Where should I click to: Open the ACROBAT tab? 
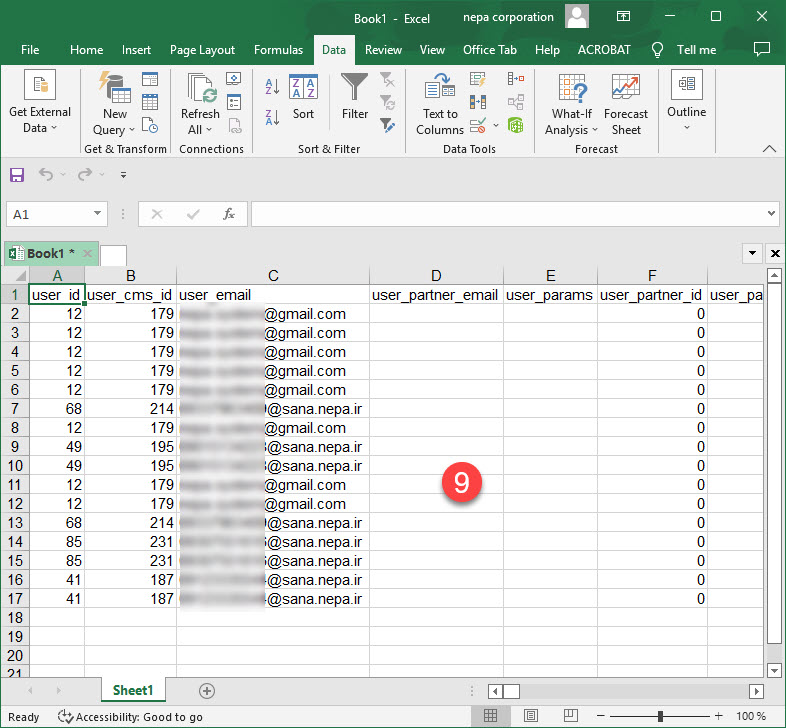coord(604,50)
